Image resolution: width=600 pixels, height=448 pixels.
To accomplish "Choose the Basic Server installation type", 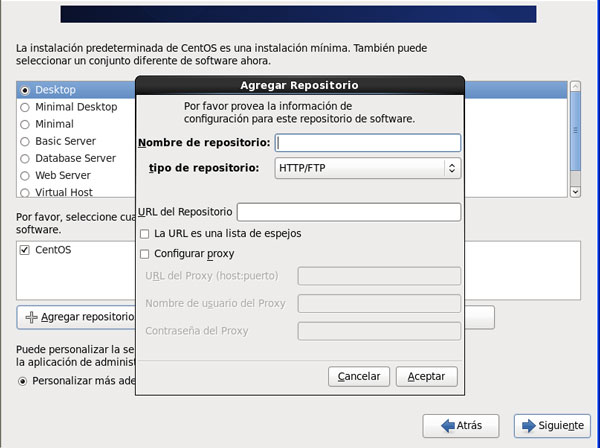I will pyautogui.click(x=24, y=141).
